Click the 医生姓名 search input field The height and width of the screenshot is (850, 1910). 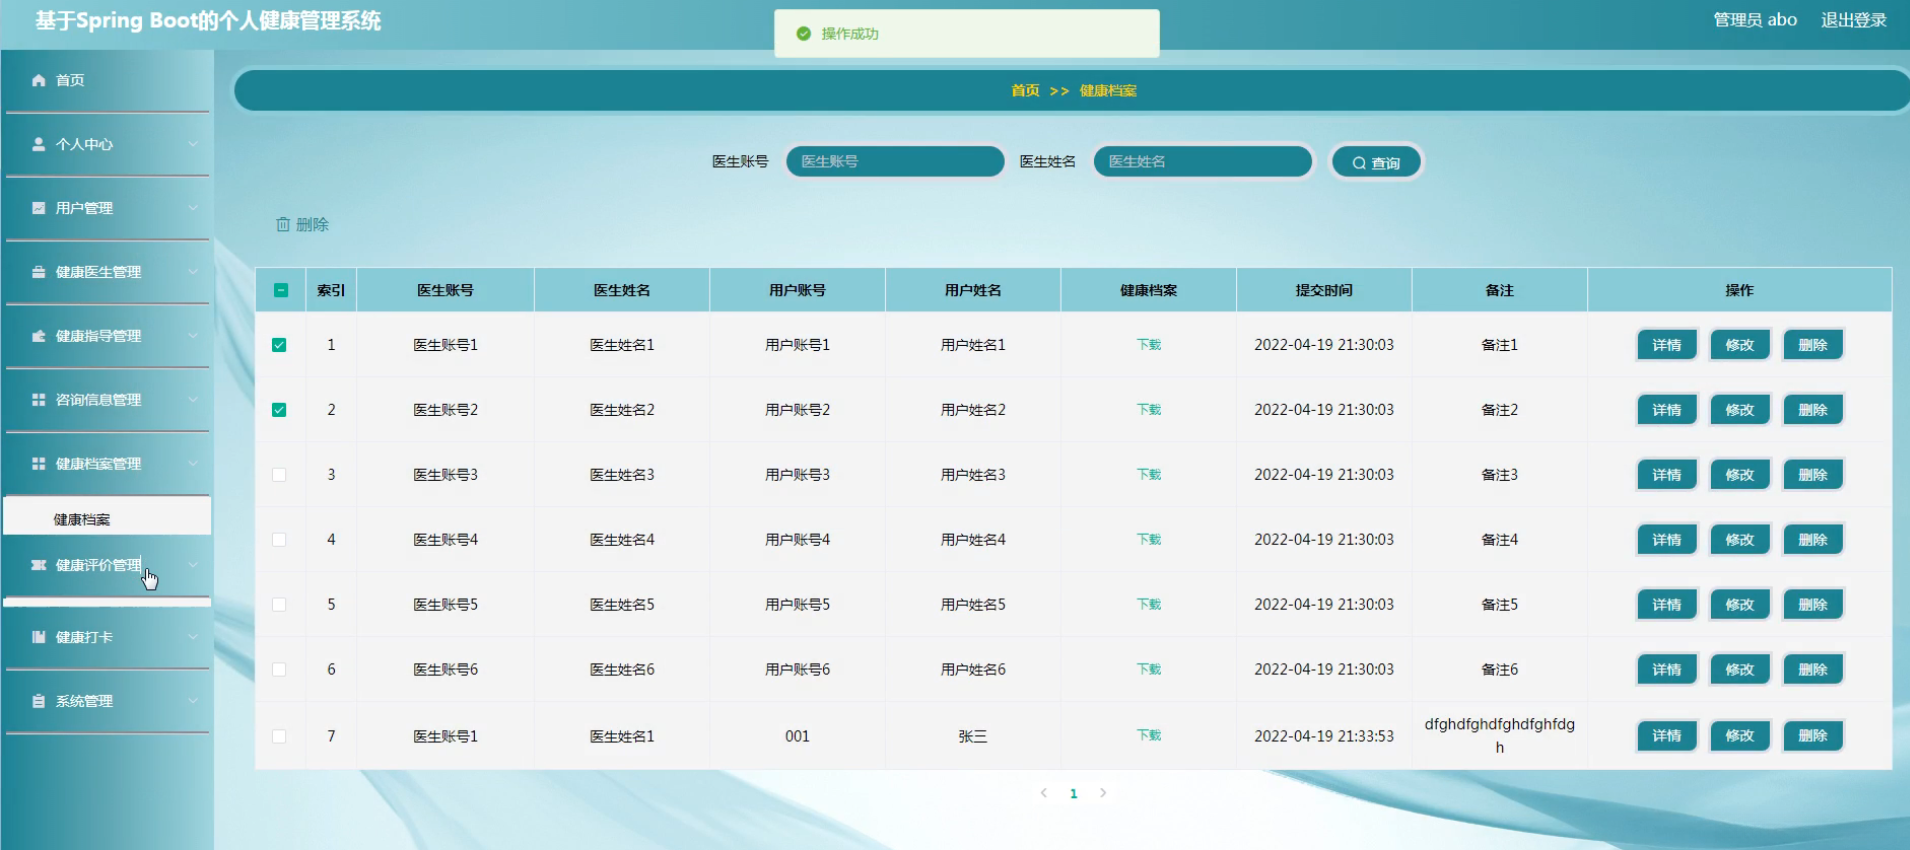1202,162
